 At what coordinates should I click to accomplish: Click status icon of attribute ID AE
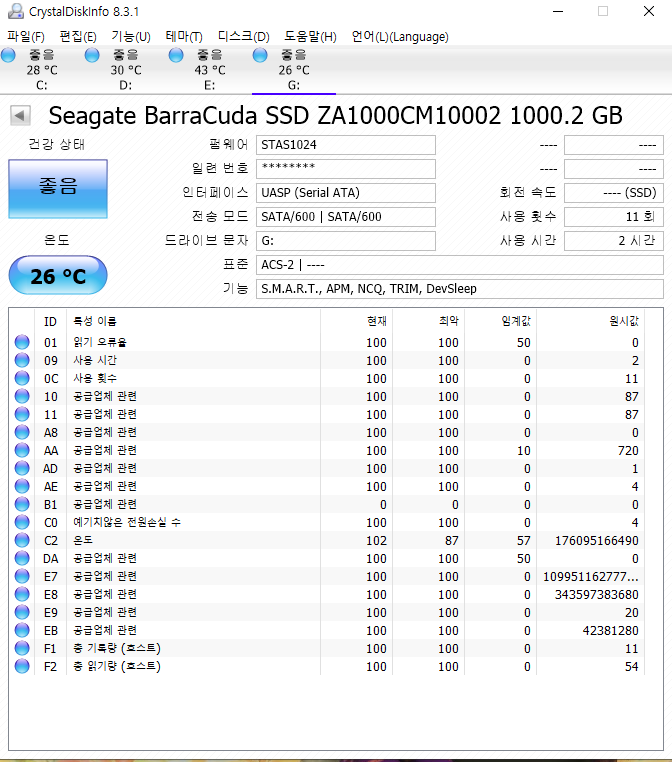(22, 486)
